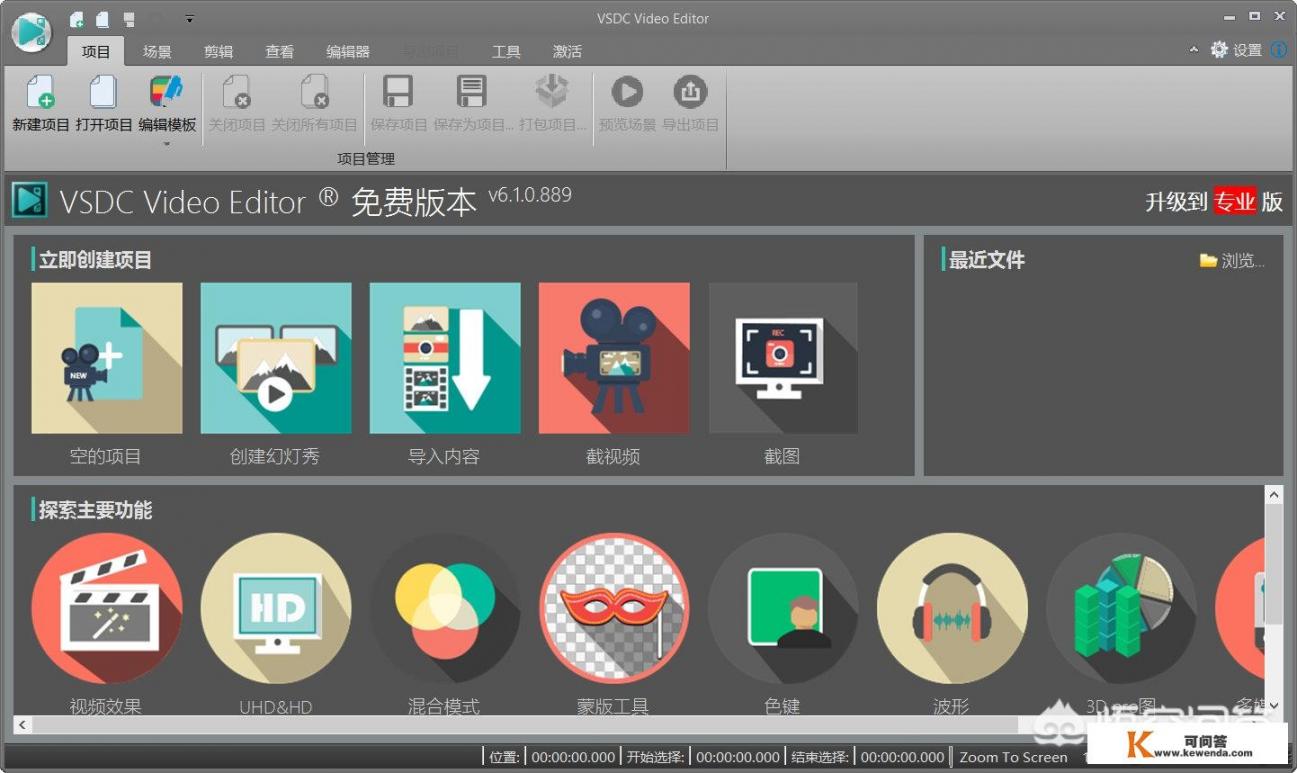
Task: Click the 位置 time value in status bar
Action: point(573,757)
